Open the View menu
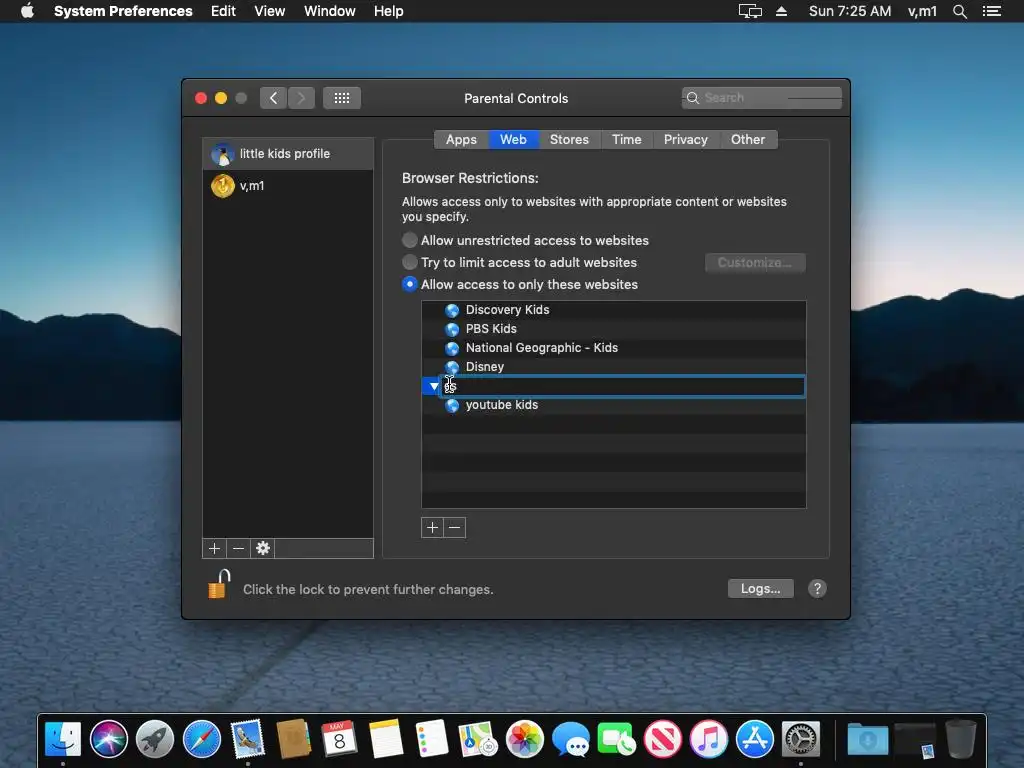Viewport: 1024px width, 768px height. pyautogui.click(x=270, y=11)
